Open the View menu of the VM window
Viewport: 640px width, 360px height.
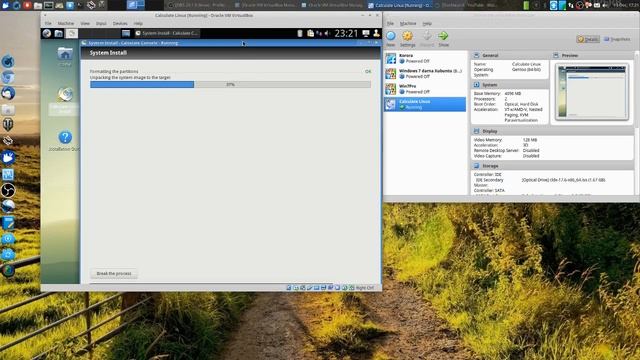point(85,24)
